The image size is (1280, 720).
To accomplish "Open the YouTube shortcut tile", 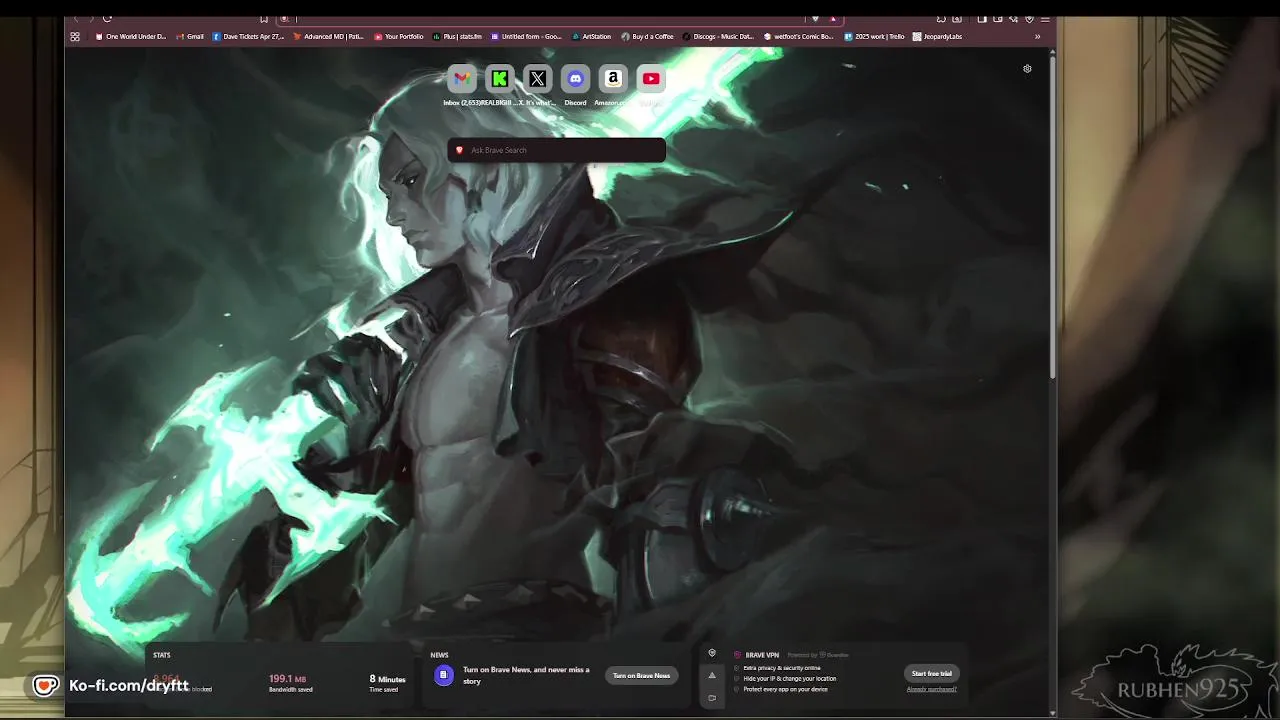I will point(651,79).
